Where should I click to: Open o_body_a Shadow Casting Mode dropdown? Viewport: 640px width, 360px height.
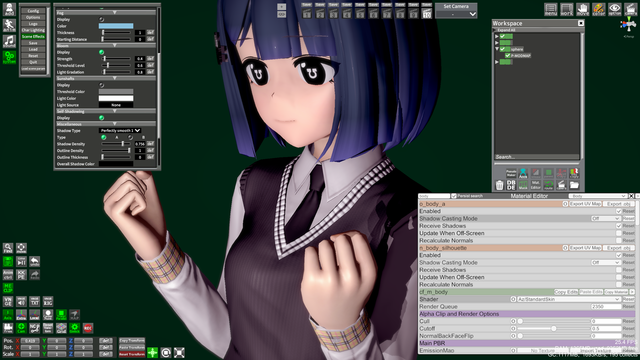[606, 218]
